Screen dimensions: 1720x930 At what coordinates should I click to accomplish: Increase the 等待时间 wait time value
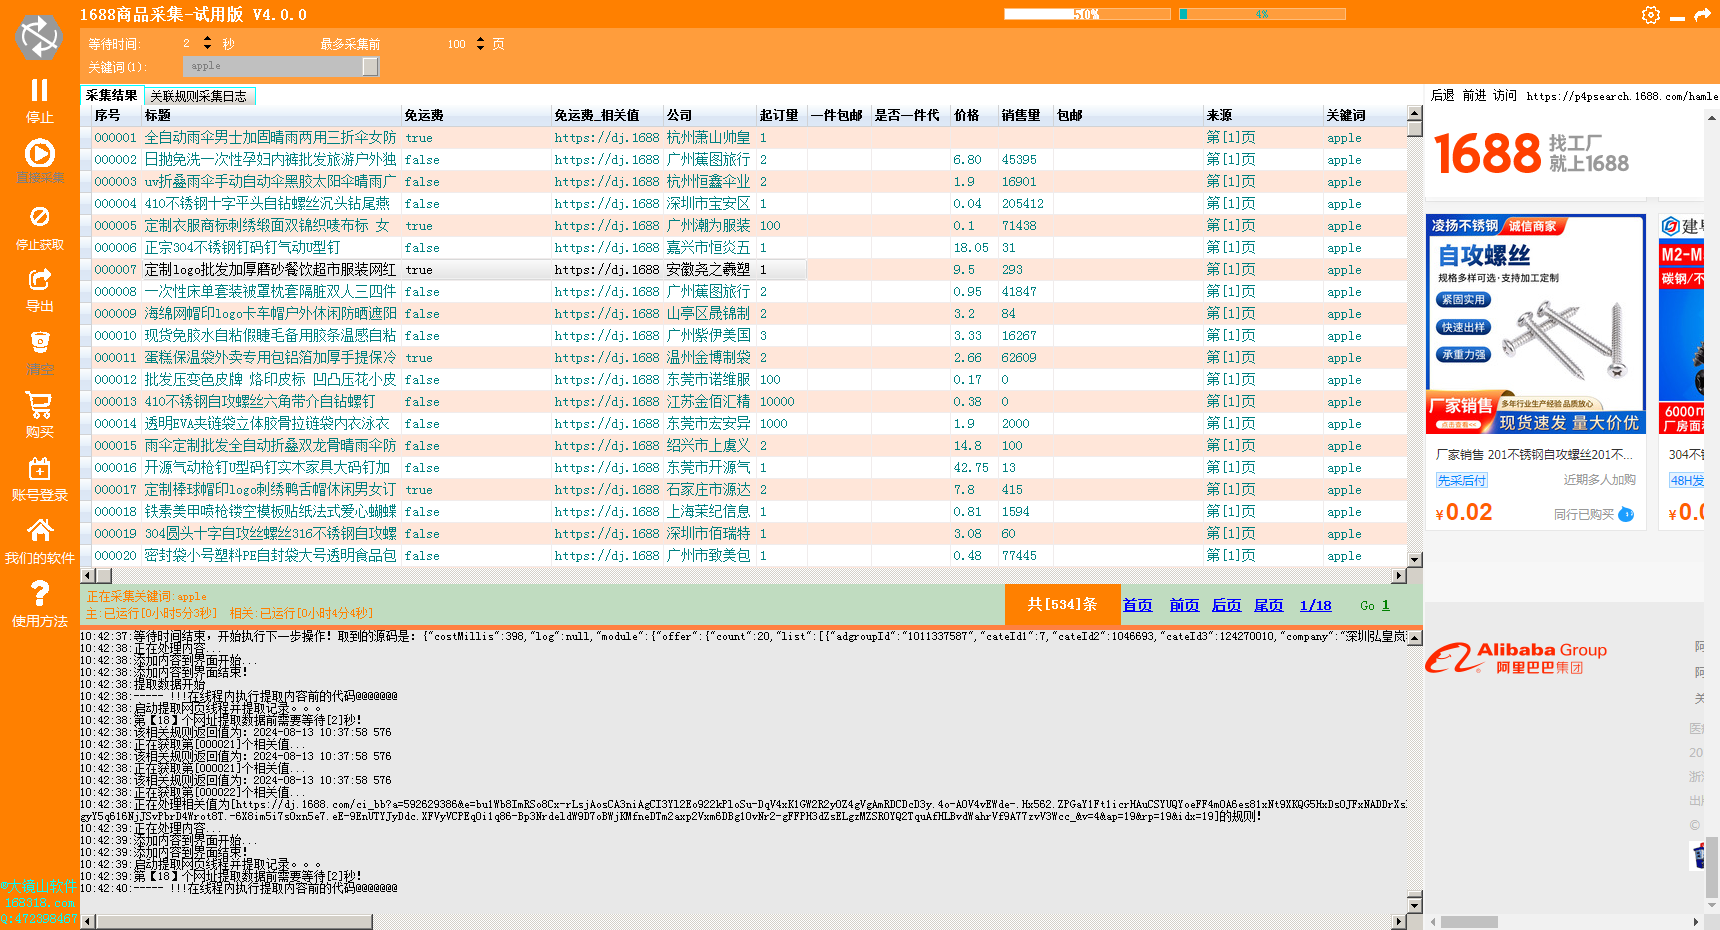pos(207,39)
